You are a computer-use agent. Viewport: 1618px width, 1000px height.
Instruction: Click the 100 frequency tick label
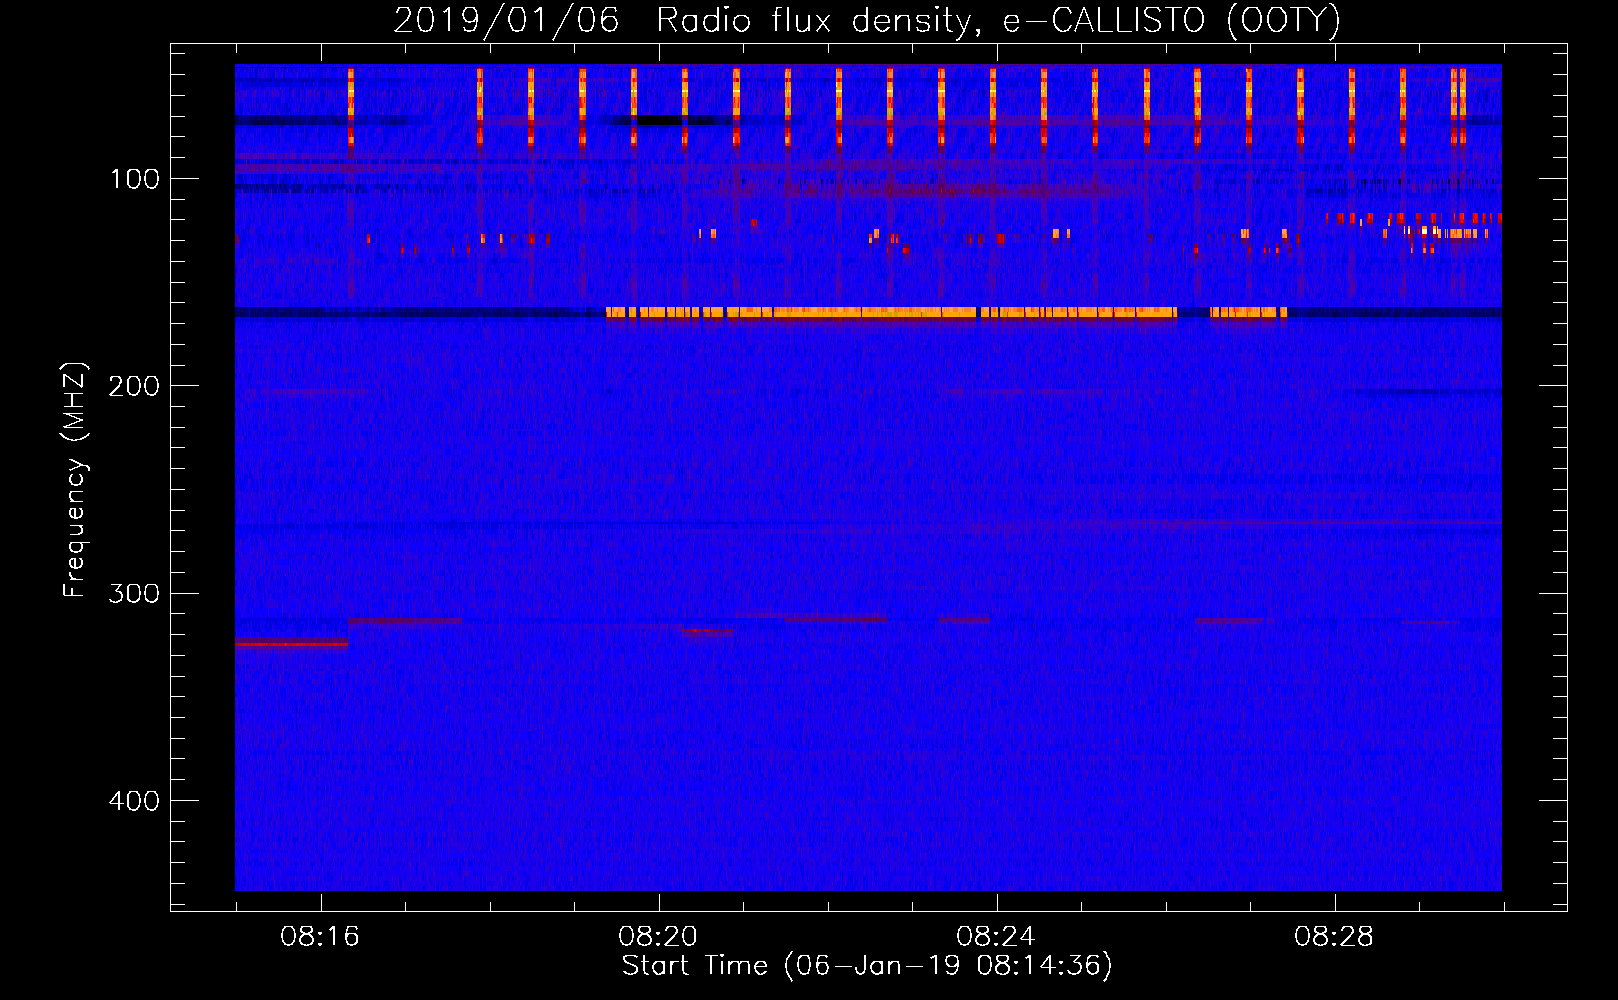(135, 179)
